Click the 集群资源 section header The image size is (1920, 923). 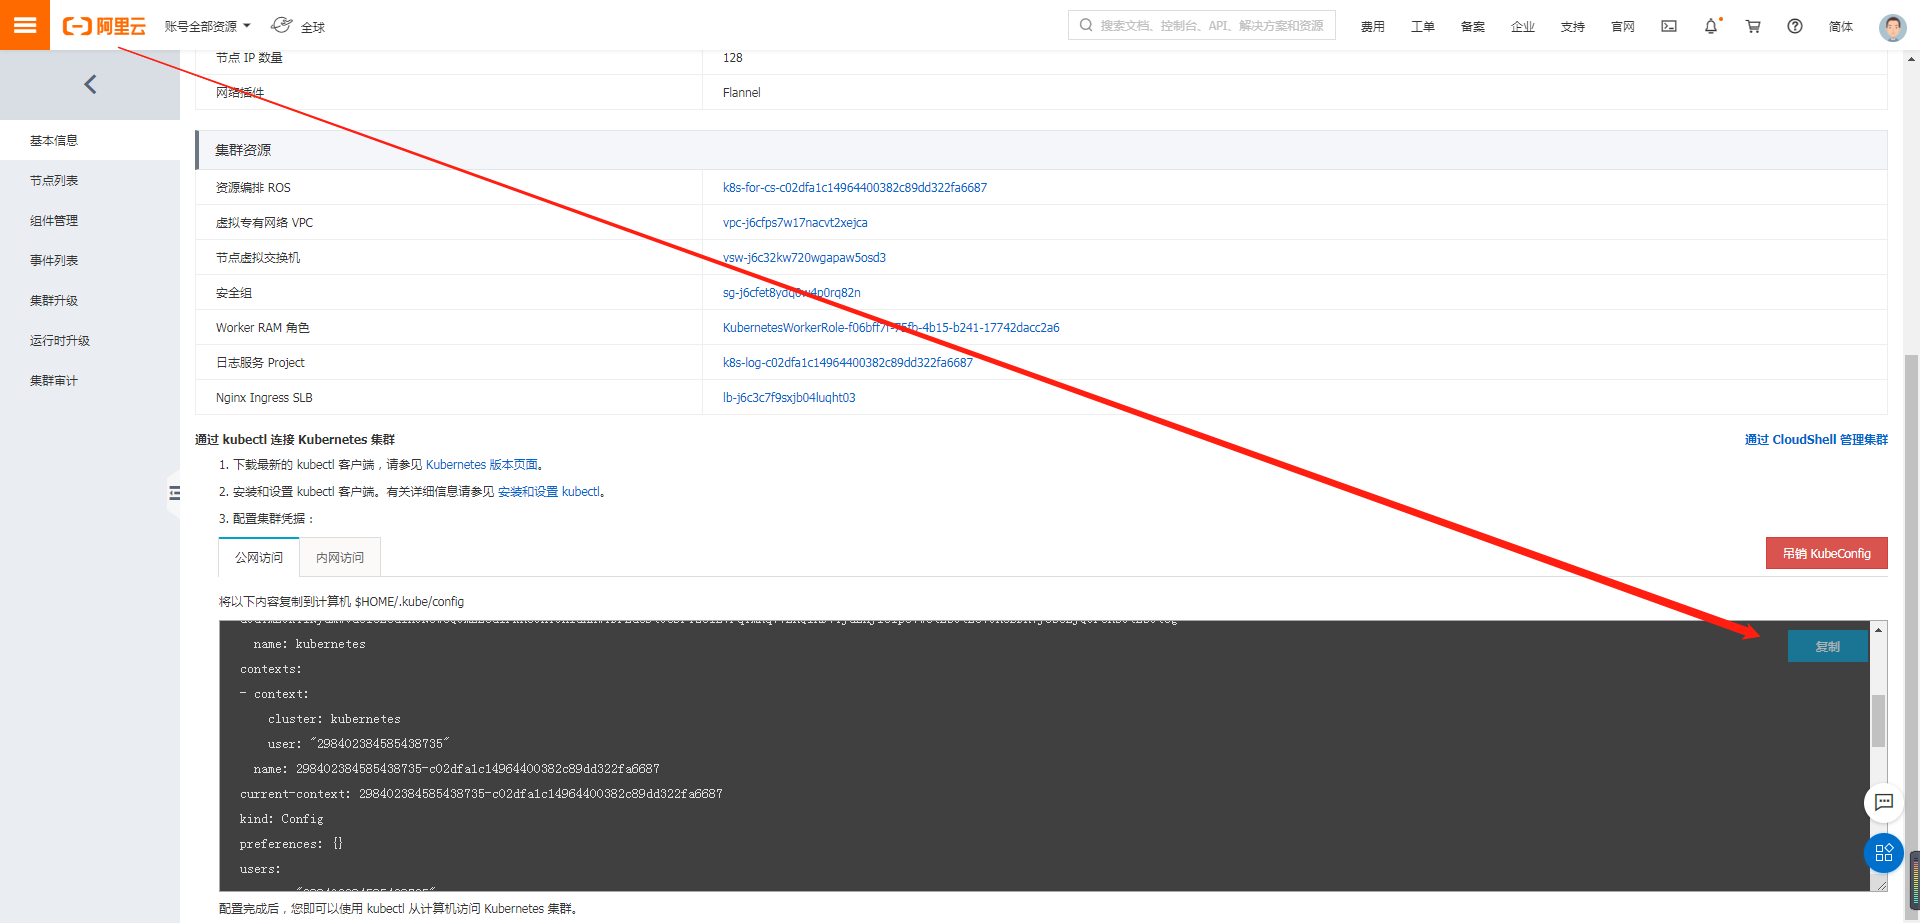point(1041,150)
